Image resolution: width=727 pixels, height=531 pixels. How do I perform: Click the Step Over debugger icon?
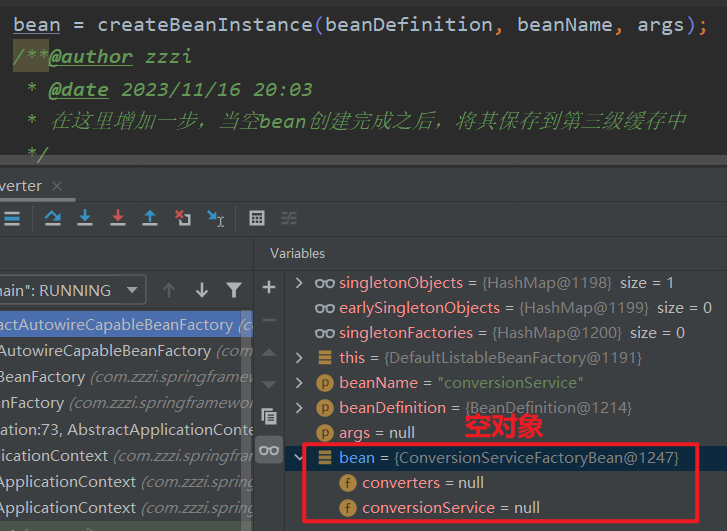point(52,218)
